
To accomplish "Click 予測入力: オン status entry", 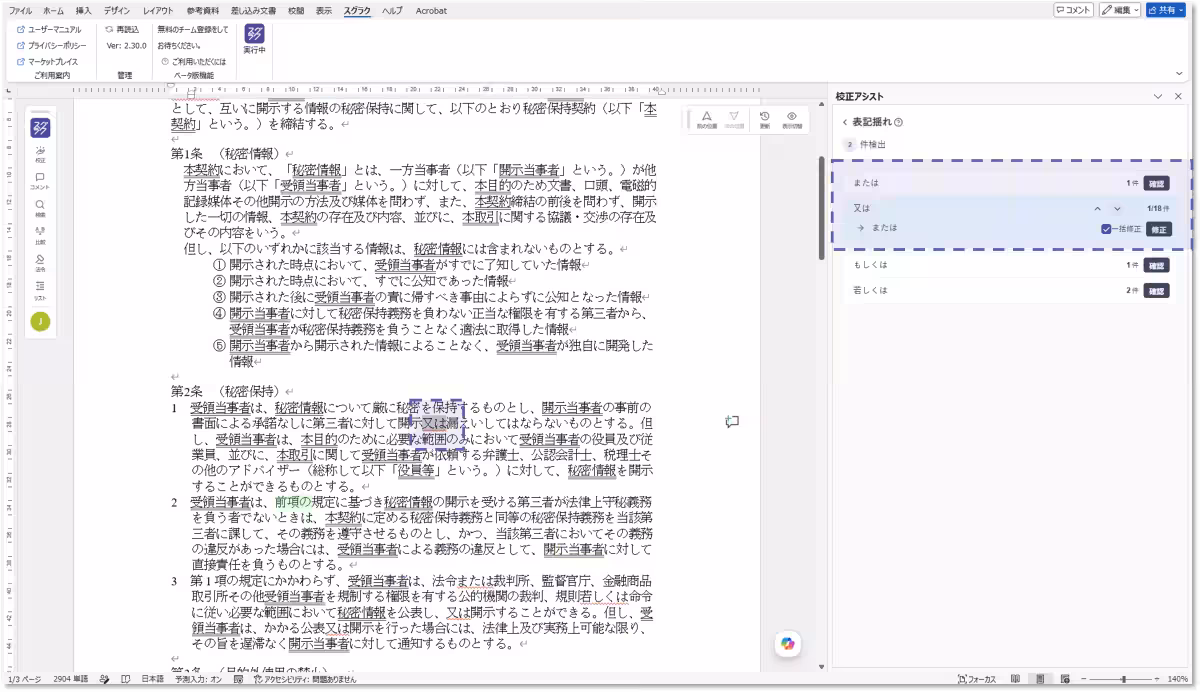I will [x=198, y=679].
